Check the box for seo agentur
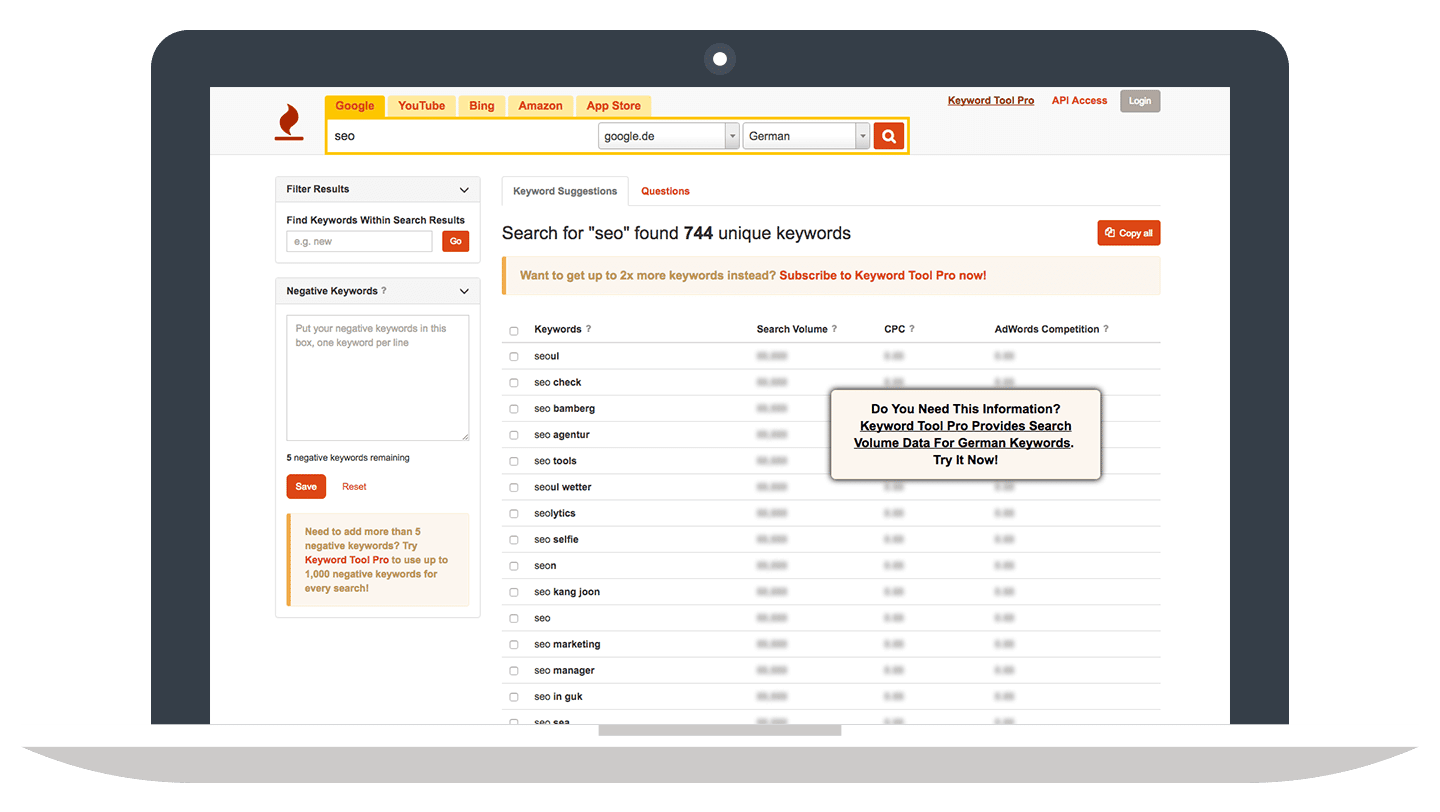Image resolution: width=1440 pixels, height=812 pixels. 514,435
